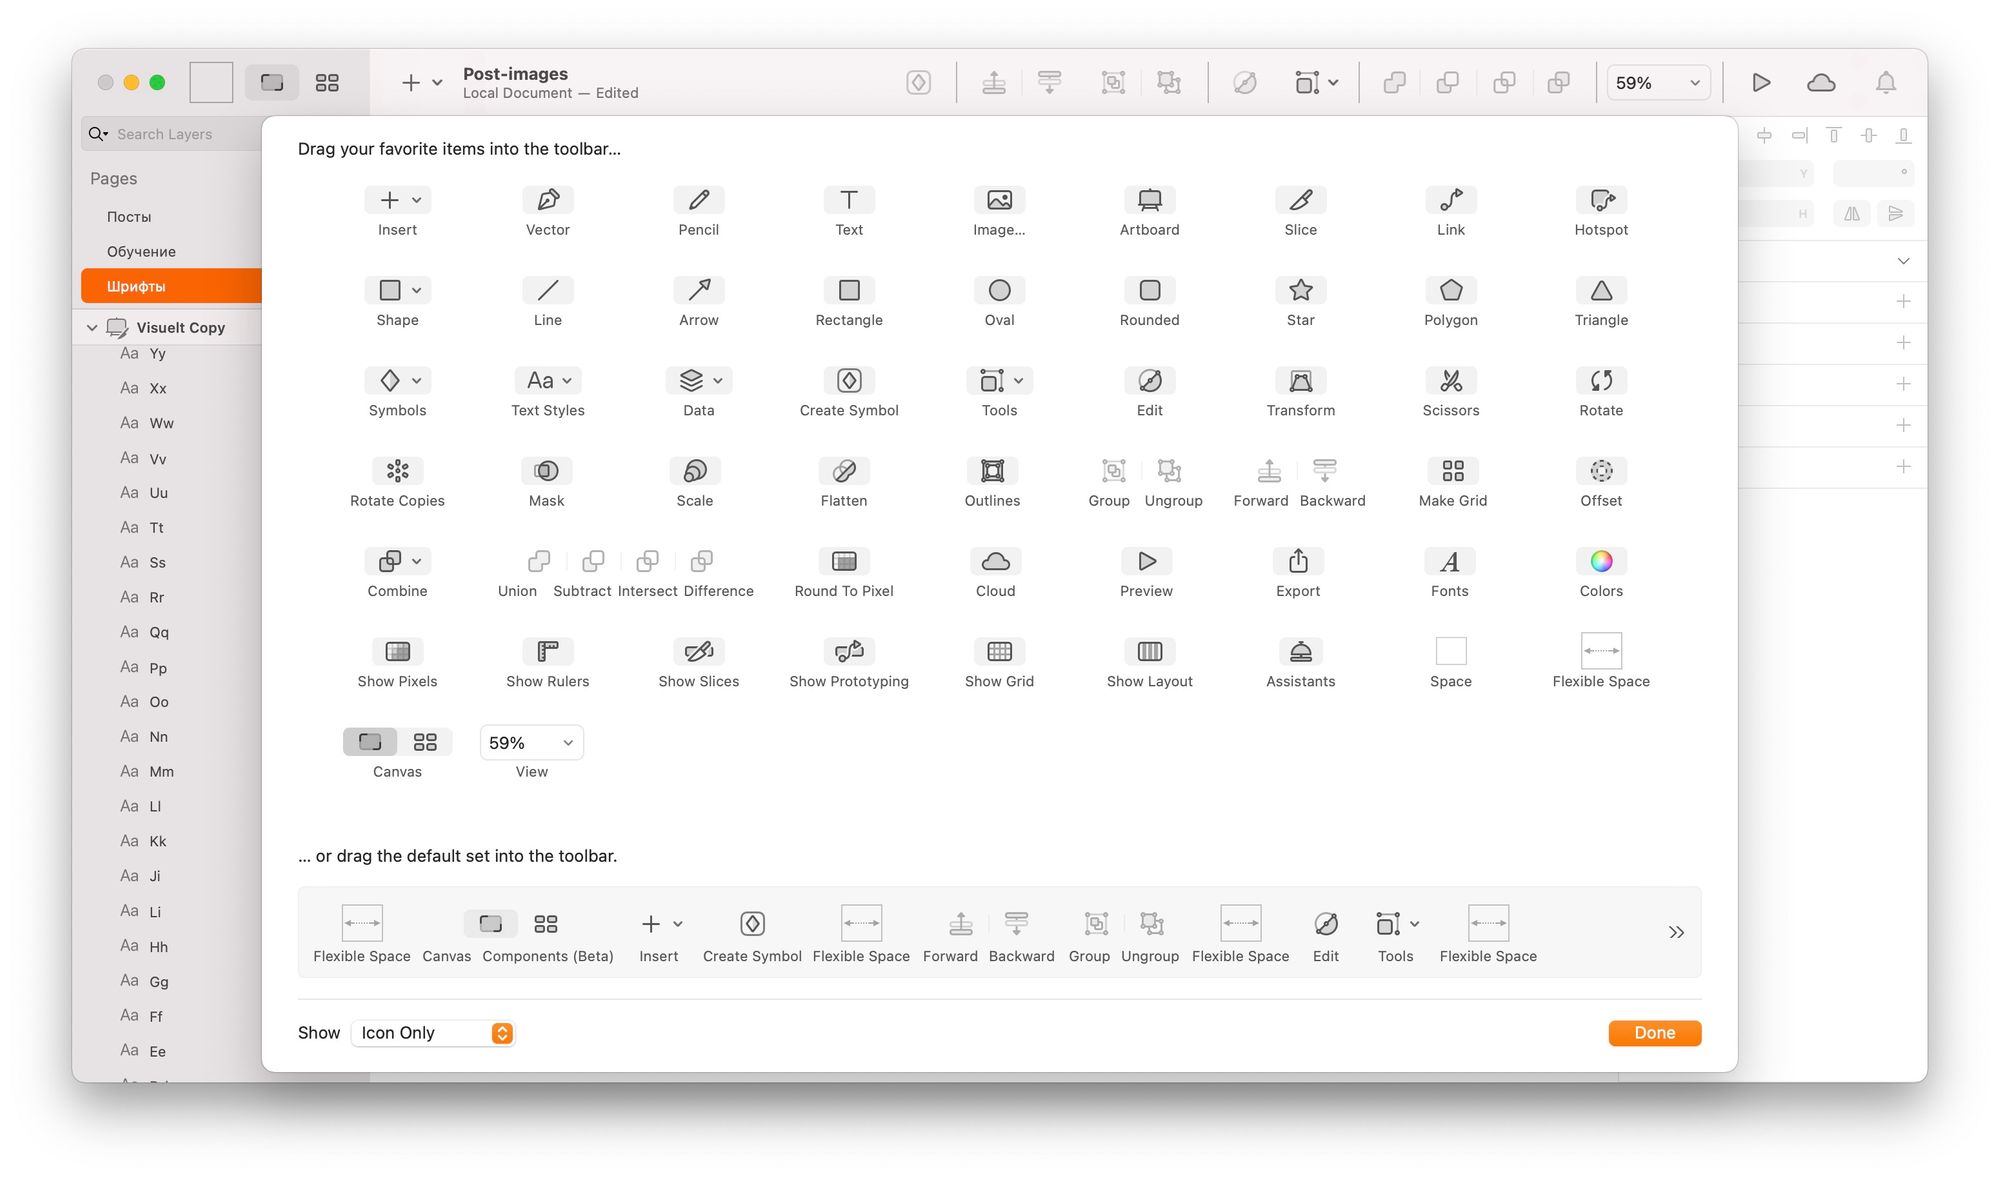Collapse the Visuelt Copy artboard
This screenshot has width=2000, height=1178.
click(x=92, y=328)
